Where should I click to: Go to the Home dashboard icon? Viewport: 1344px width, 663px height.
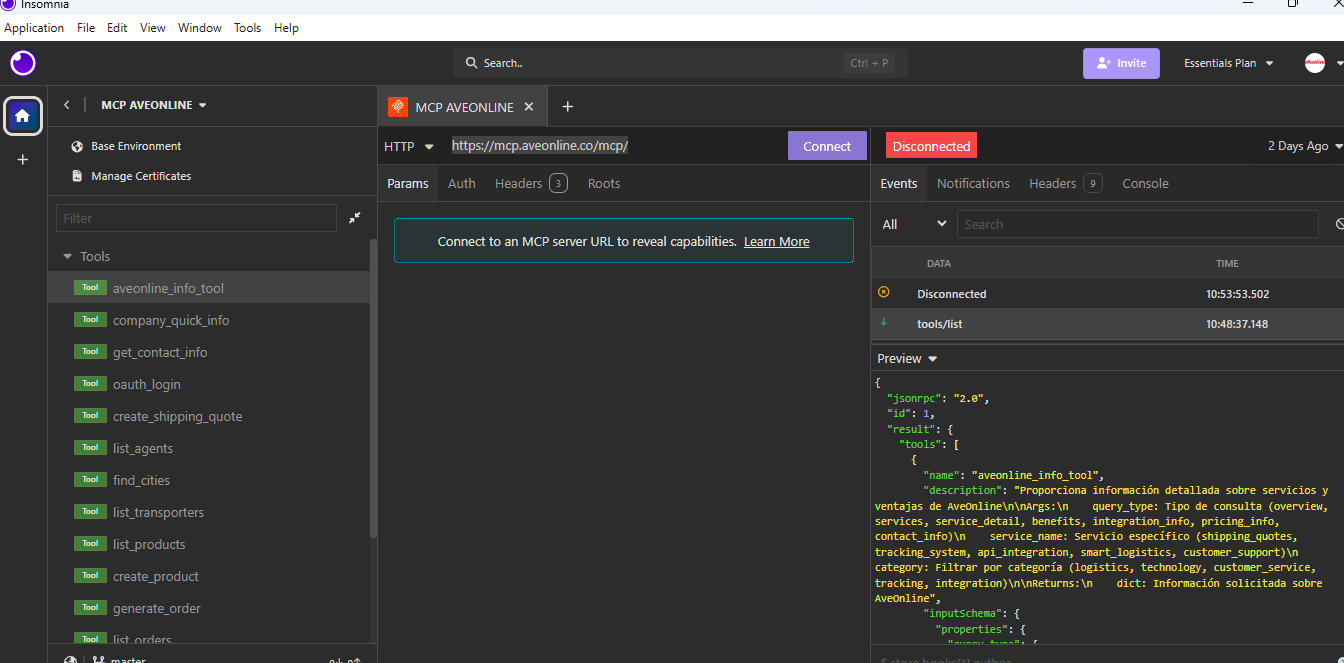click(23, 116)
